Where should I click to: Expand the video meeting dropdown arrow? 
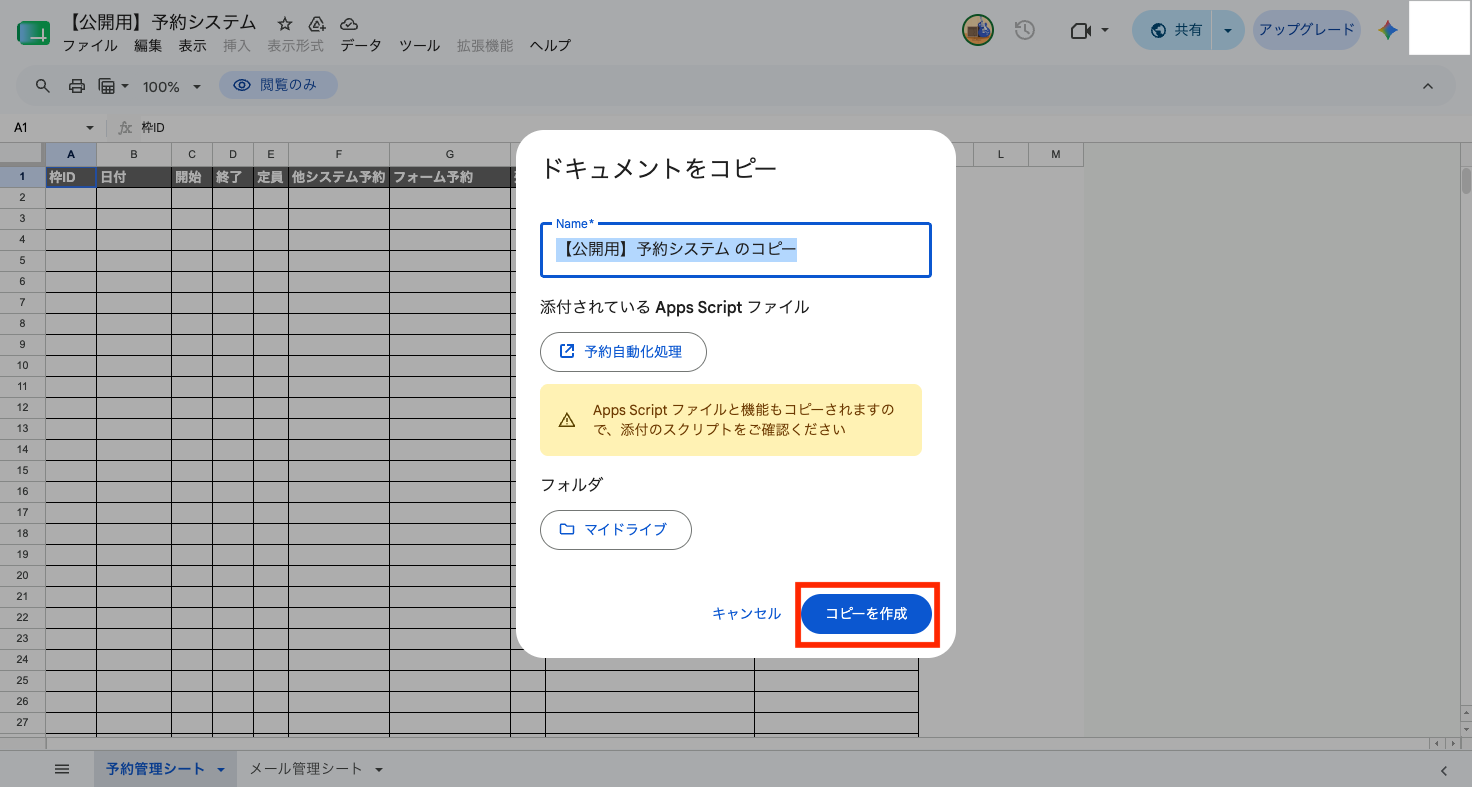(1105, 30)
